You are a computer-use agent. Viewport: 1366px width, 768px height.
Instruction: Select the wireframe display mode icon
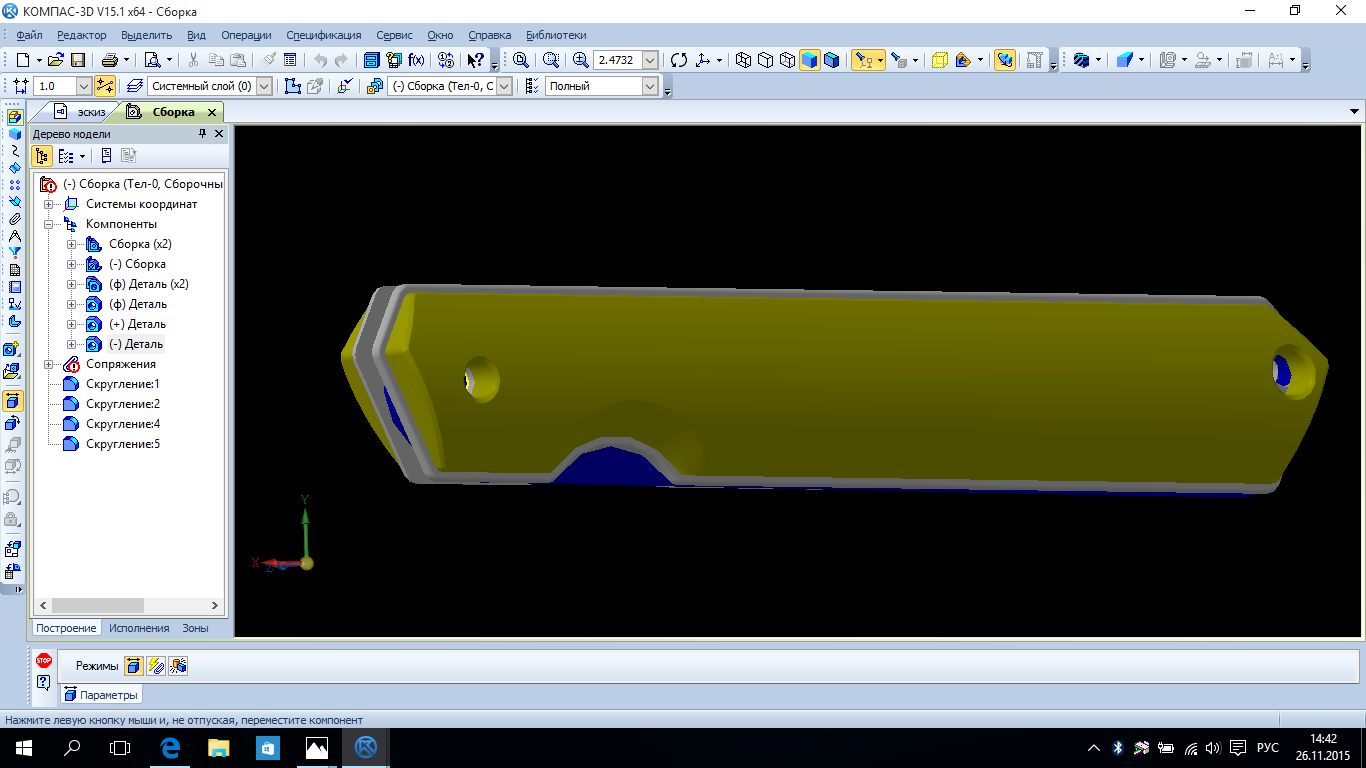(743, 60)
